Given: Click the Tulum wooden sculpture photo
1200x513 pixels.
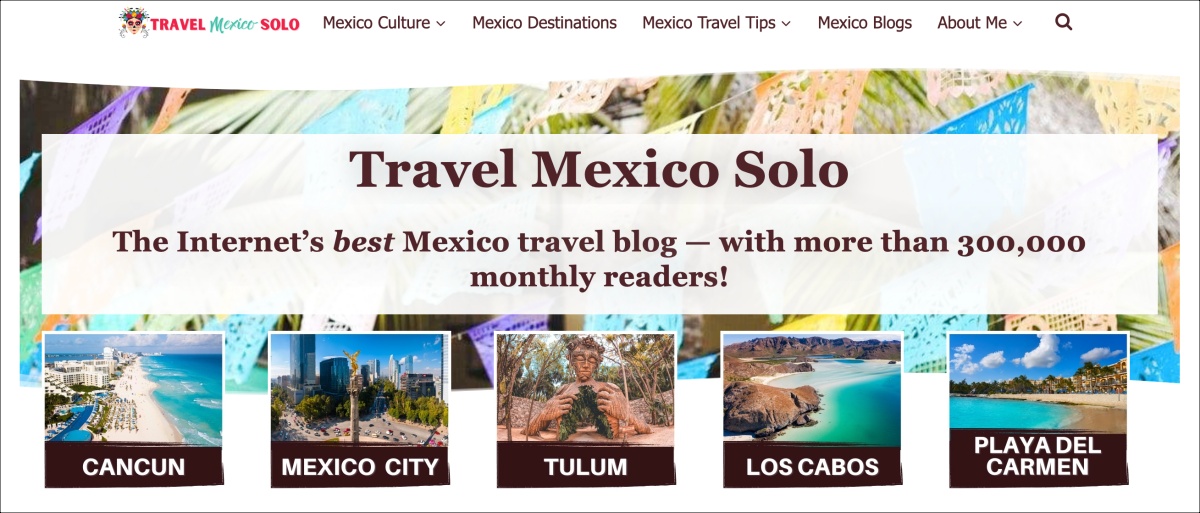Looking at the screenshot, I should [x=586, y=388].
